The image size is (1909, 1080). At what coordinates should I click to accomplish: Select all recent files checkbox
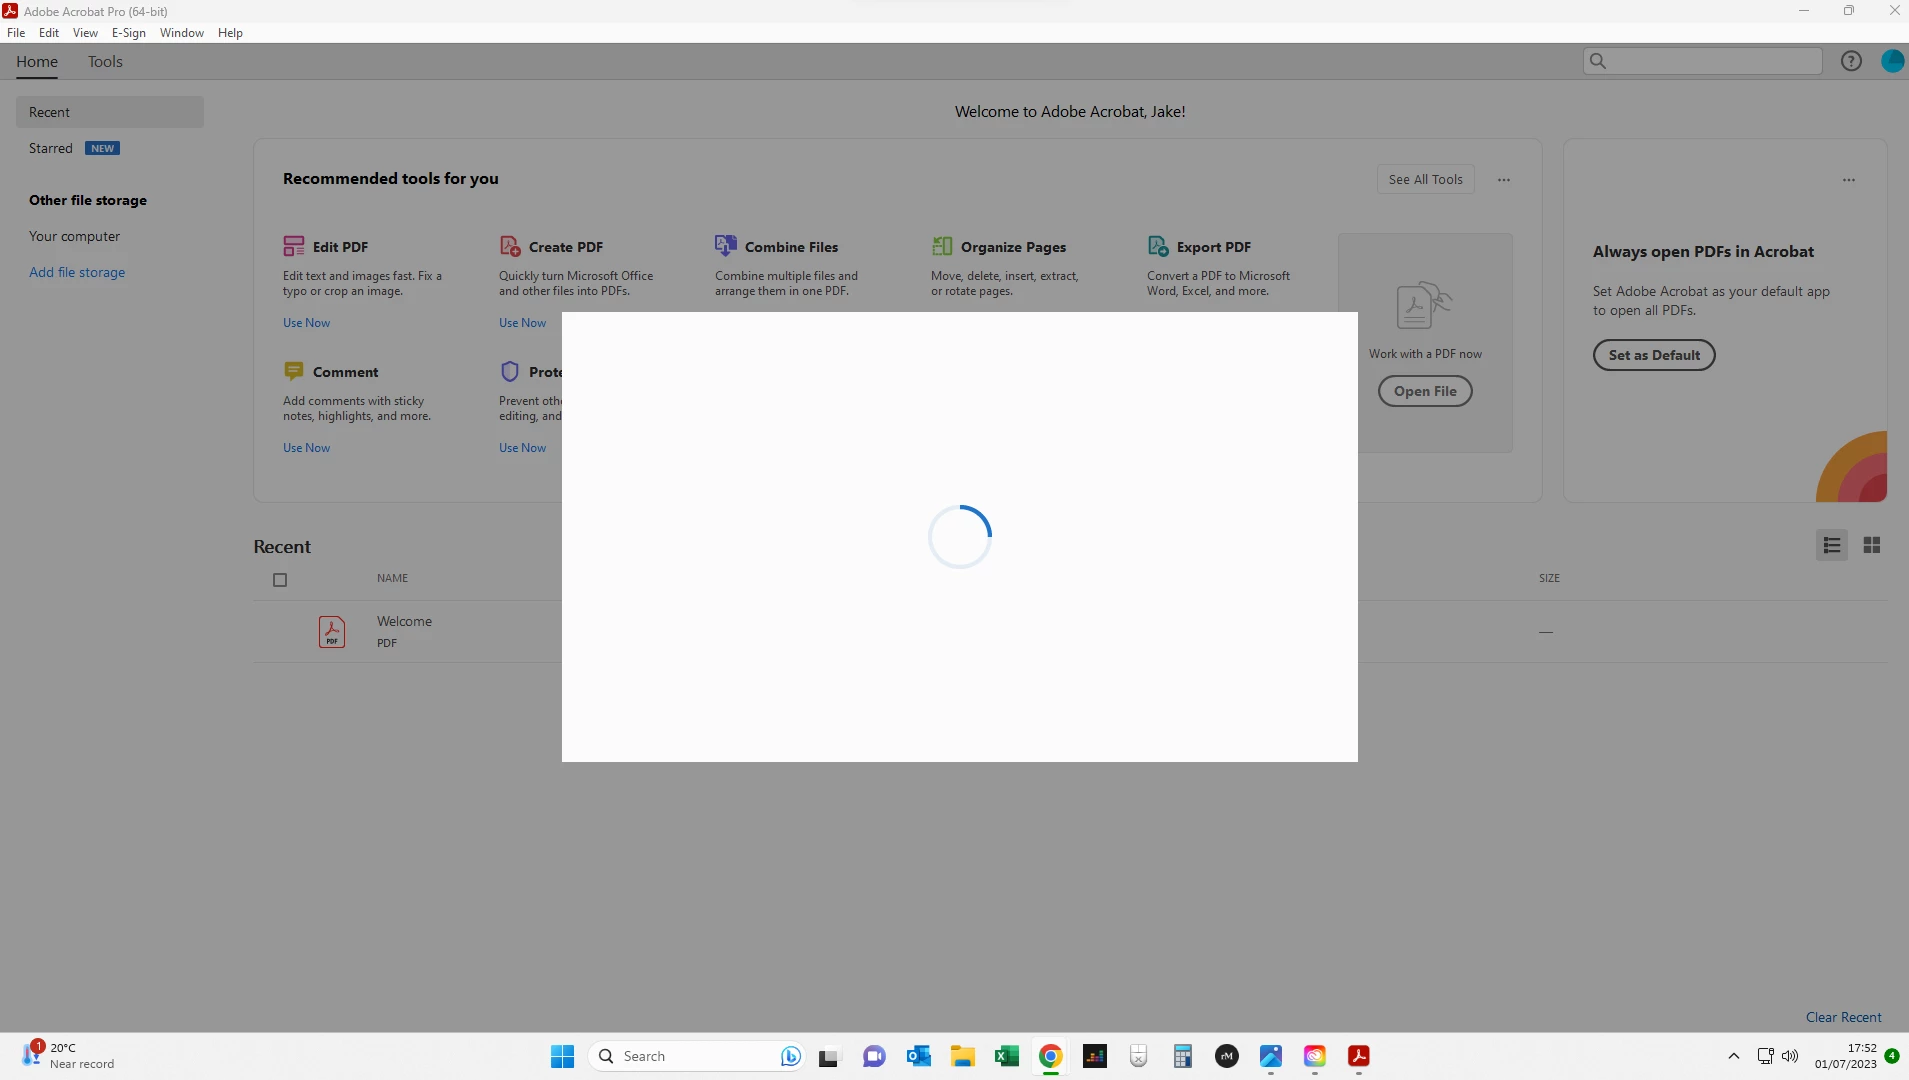click(x=280, y=580)
